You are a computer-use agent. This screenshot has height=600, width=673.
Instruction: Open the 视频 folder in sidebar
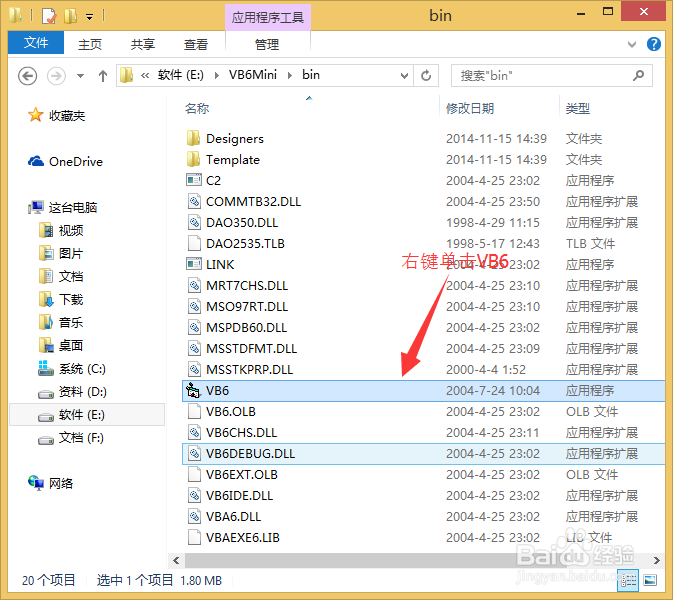pos(71,230)
